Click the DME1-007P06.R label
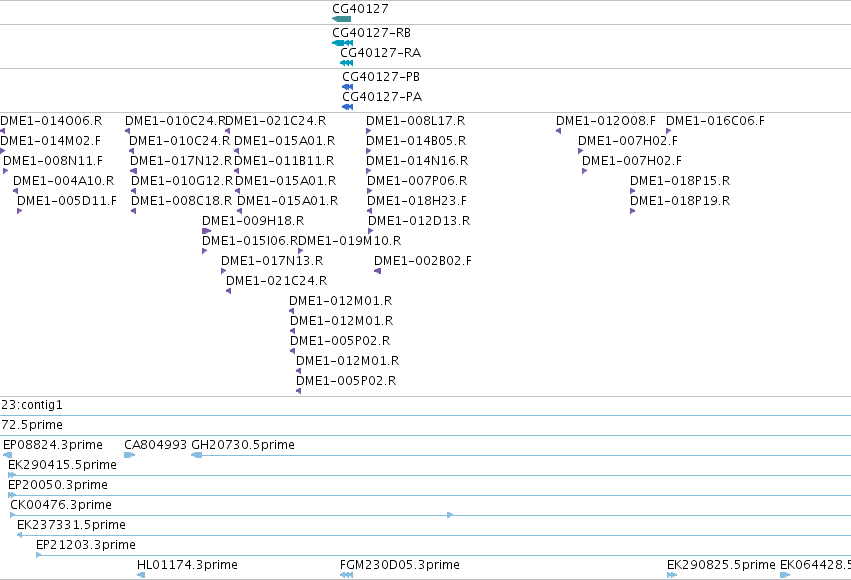Image resolution: width=851 pixels, height=580 pixels. pyautogui.click(x=417, y=181)
